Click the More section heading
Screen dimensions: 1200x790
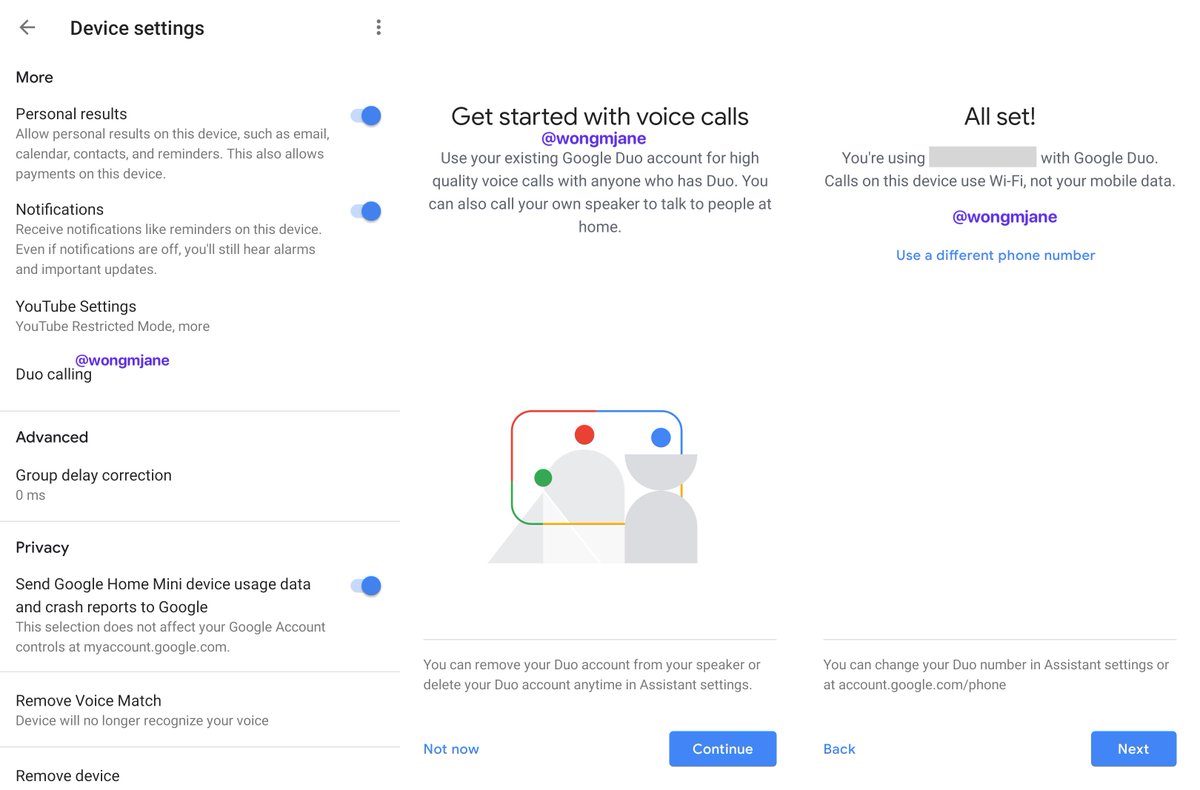tap(34, 77)
